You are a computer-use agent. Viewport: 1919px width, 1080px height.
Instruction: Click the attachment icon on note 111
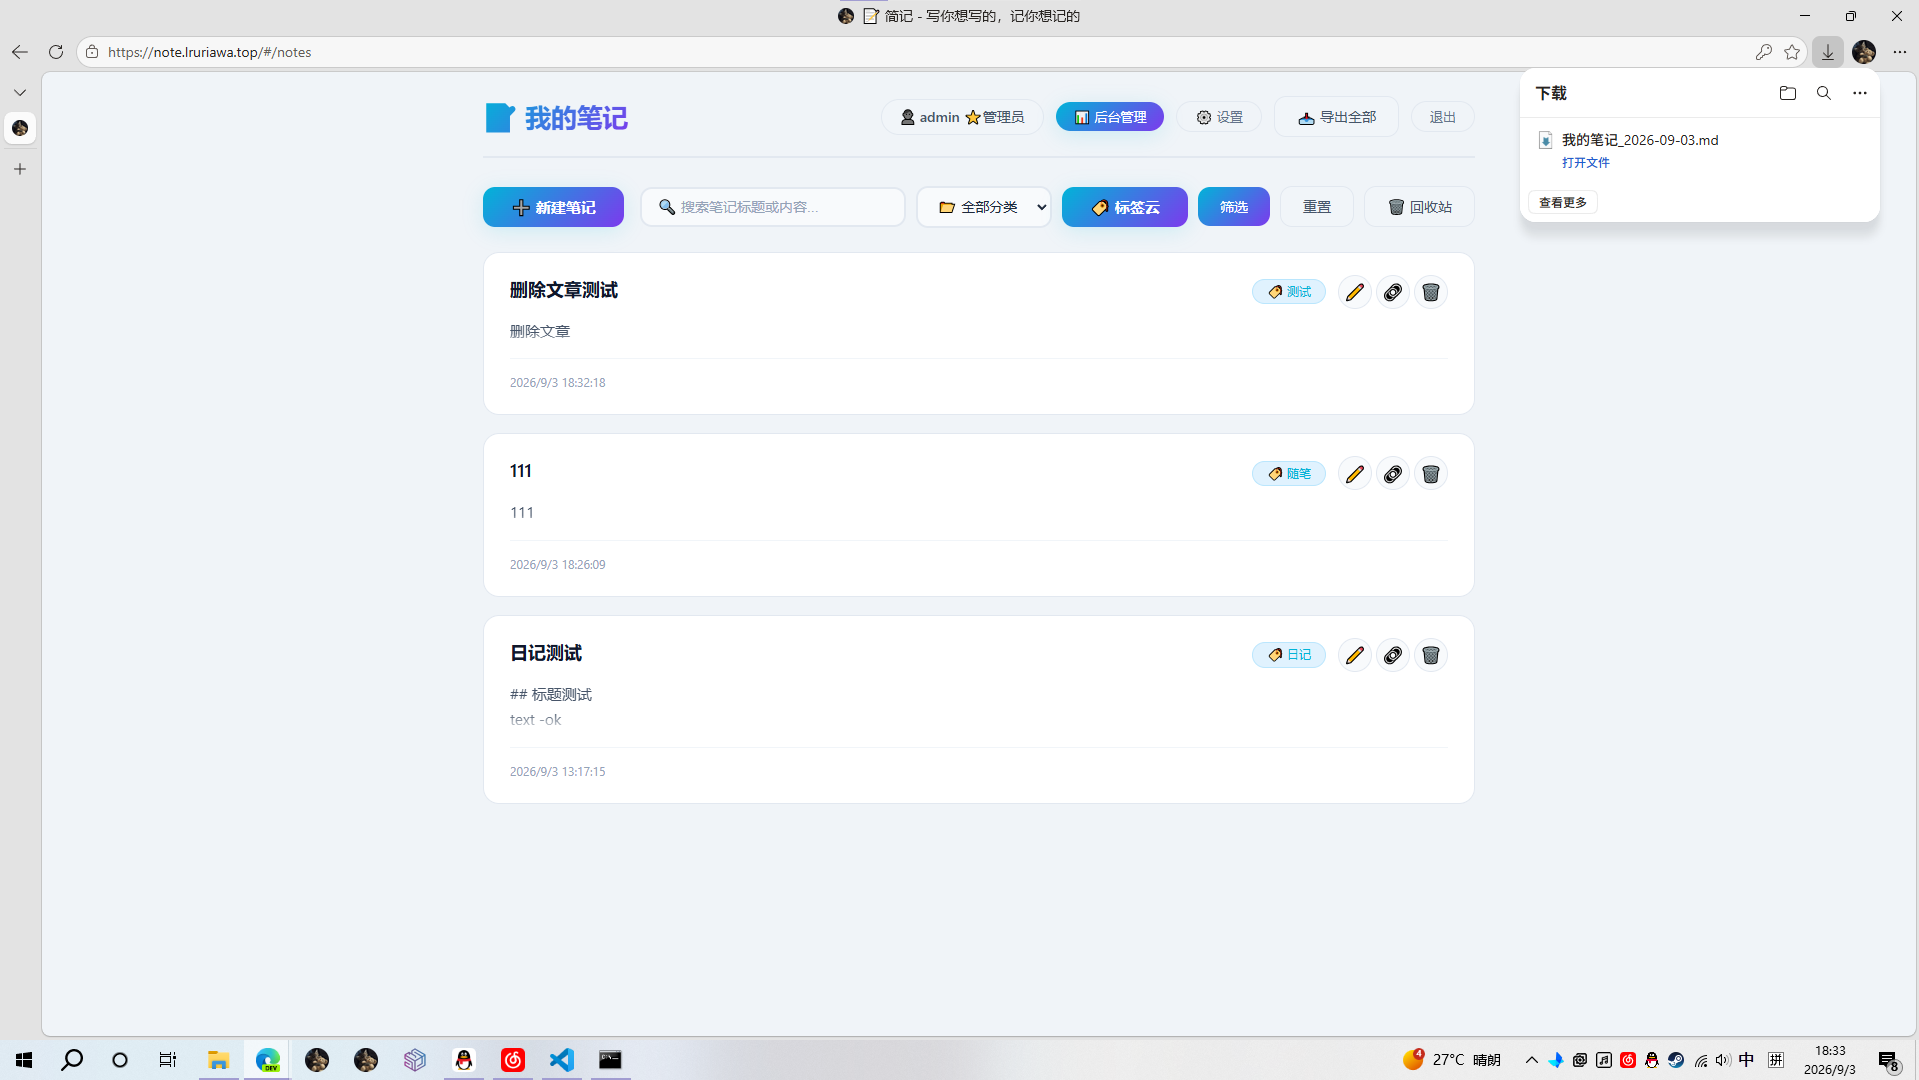pyautogui.click(x=1392, y=474)
